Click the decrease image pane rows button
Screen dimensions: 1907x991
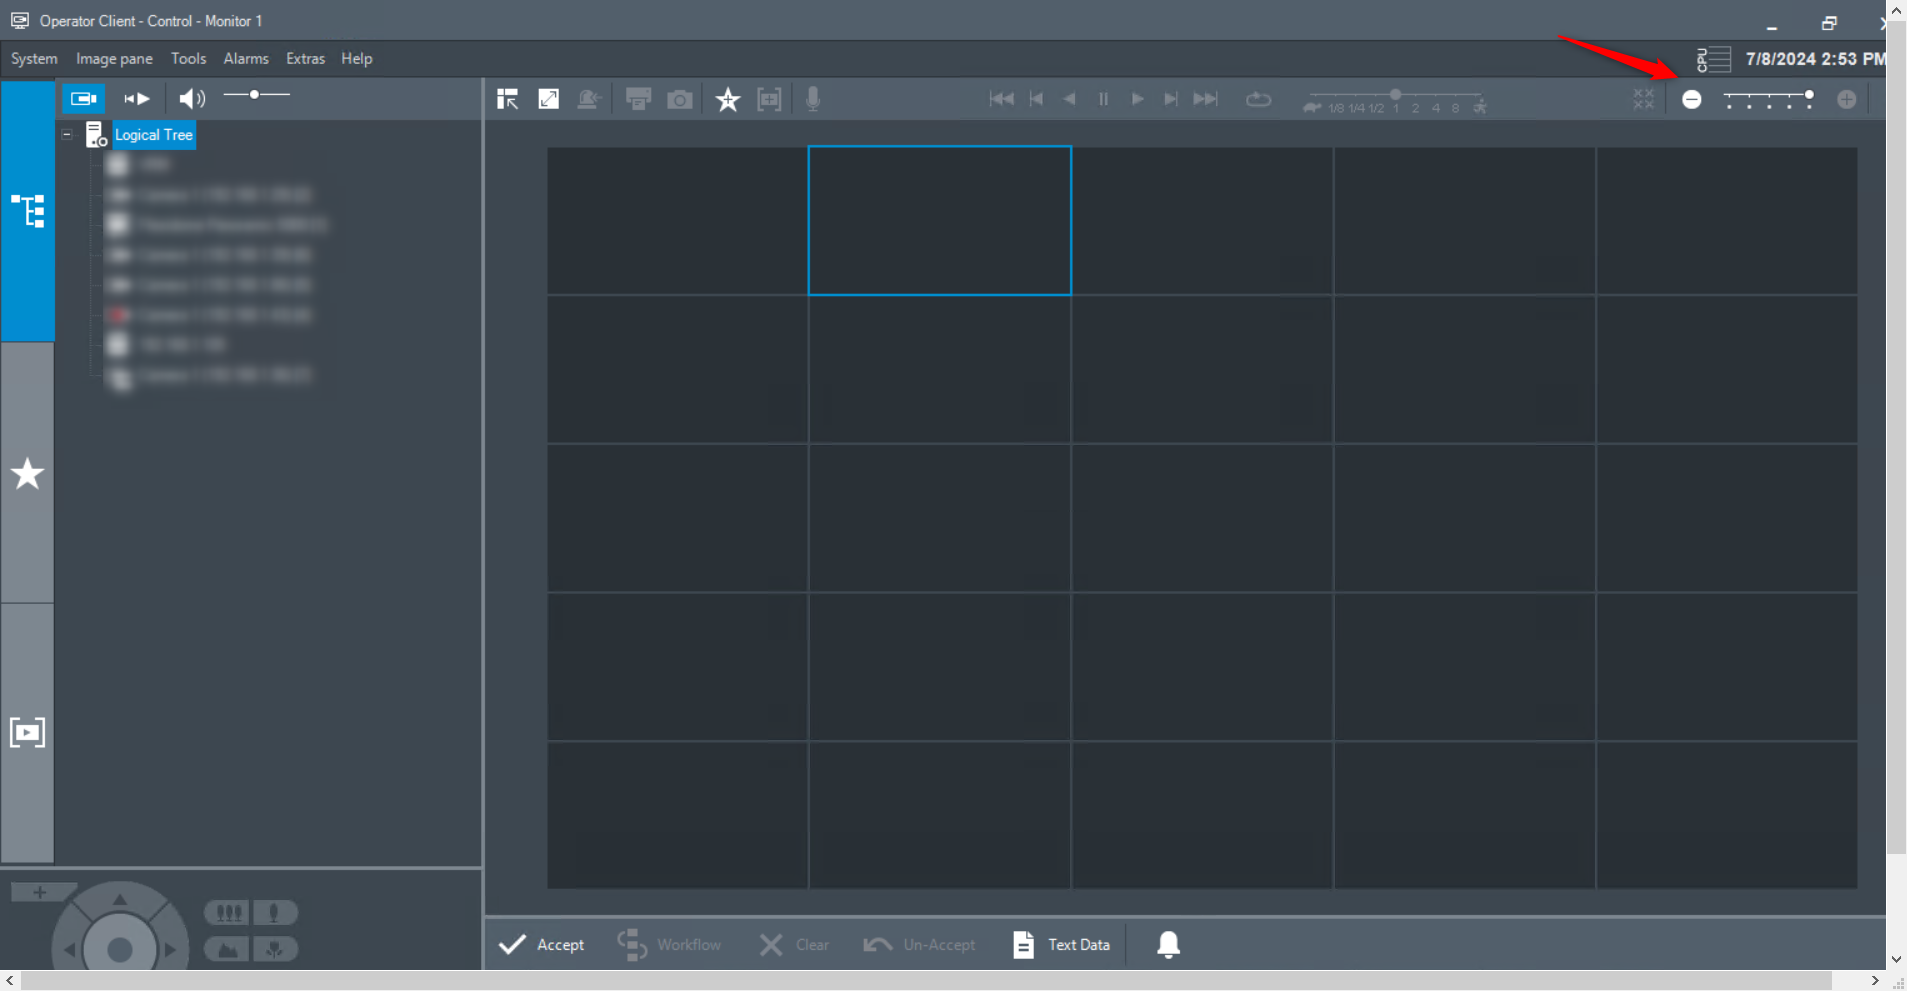coord(1691,99)
